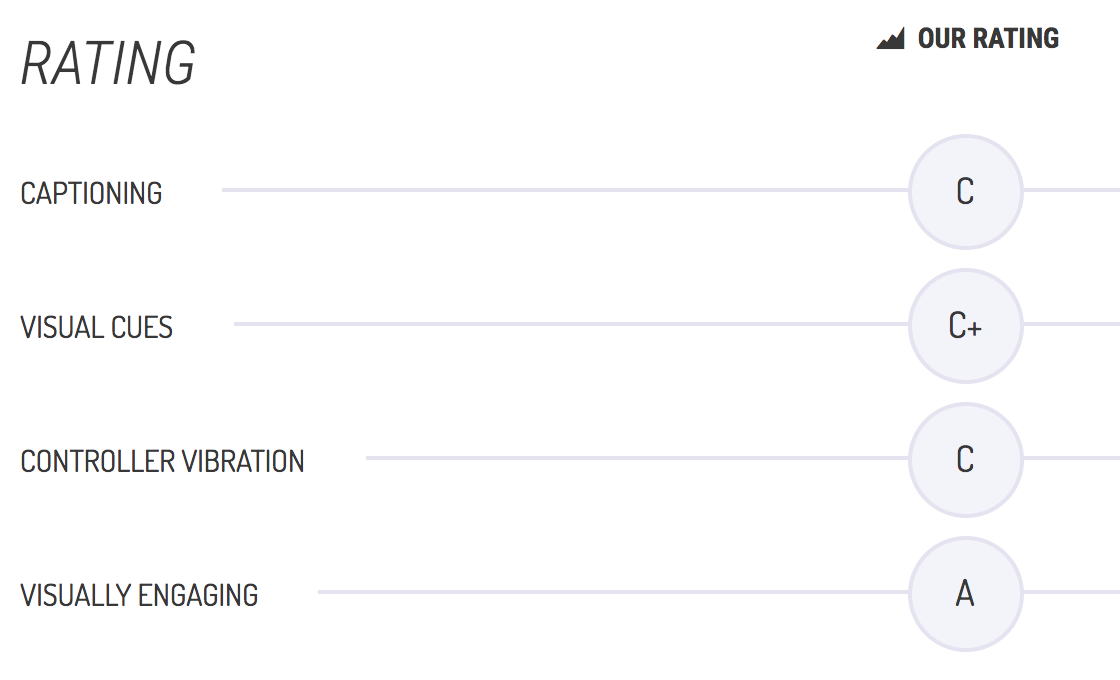The height and width of the screenshot is (680, 1120).
Task: Click the line right of Captioning circle
Action: pos(1071,190)
